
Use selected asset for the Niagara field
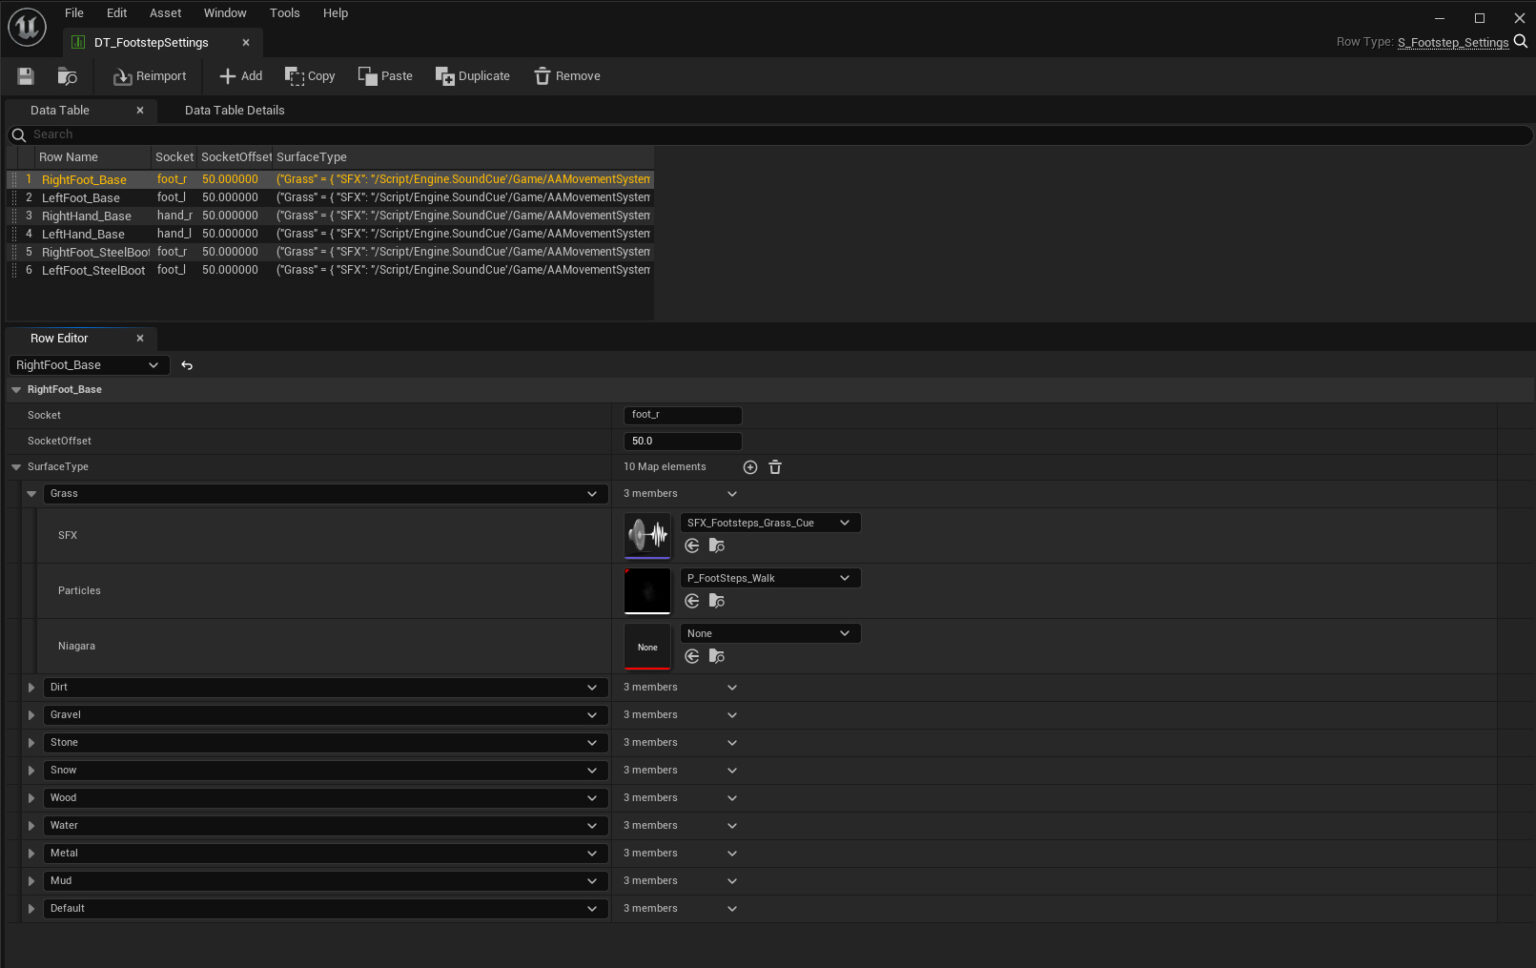click(692, 657)
